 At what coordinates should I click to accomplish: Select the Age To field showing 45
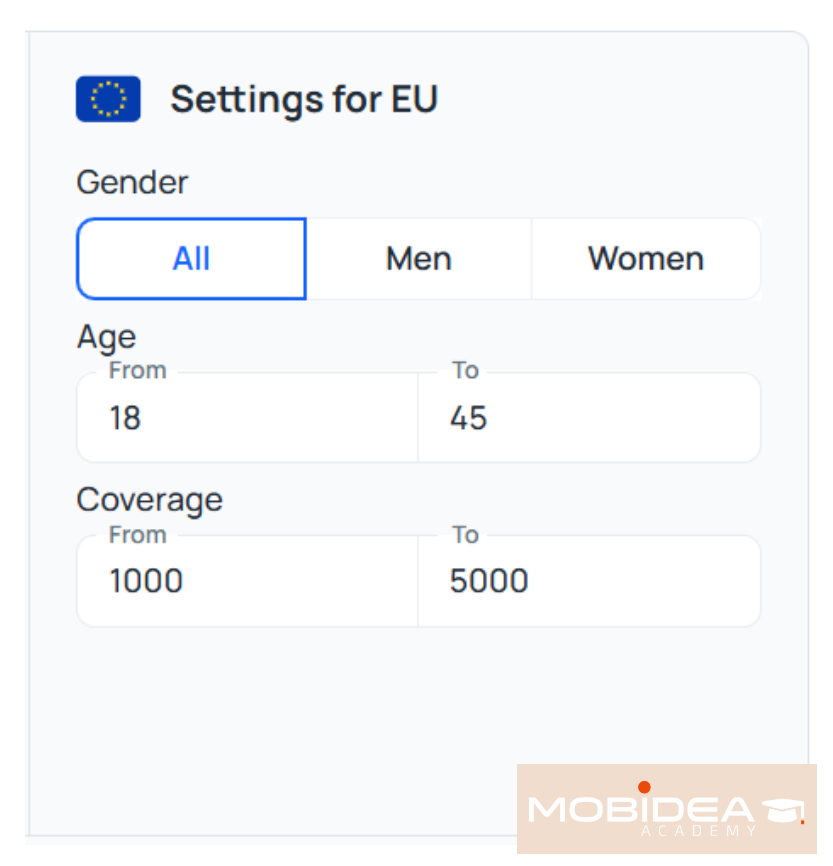click(x=588, y=417)
